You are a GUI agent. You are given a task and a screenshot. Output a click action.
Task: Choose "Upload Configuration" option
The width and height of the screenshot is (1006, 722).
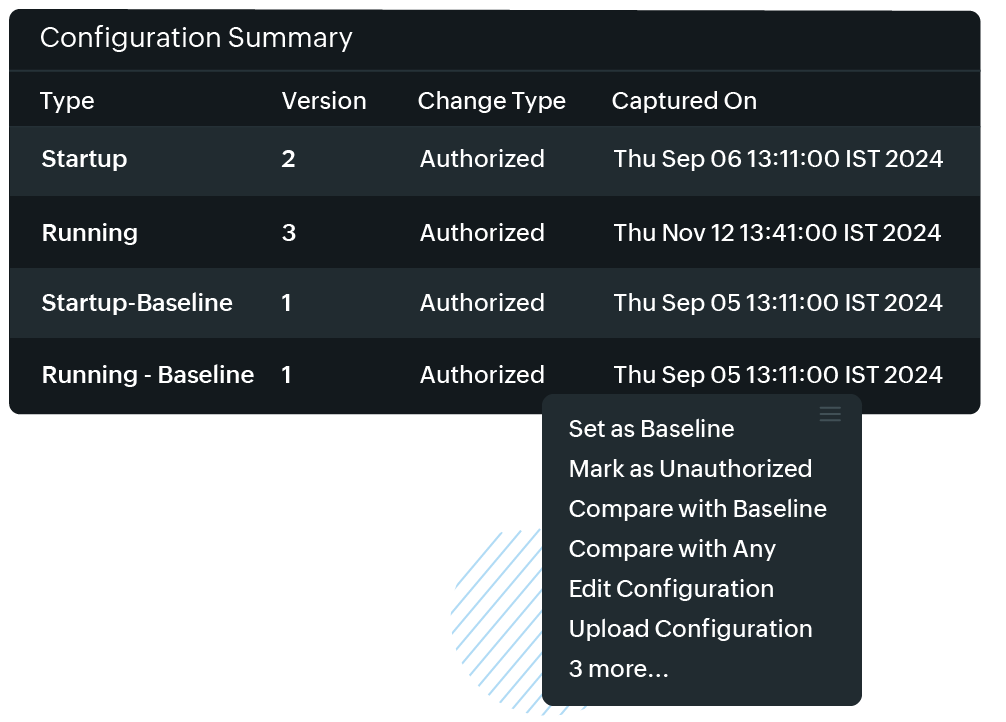[689, 628]
